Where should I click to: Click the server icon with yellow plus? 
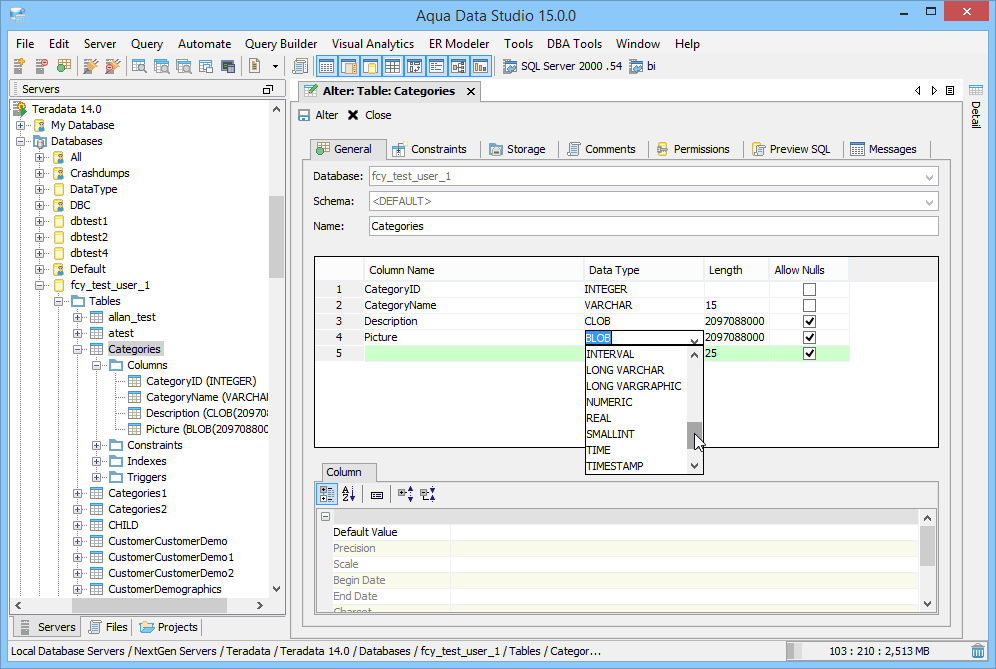(19, 66)
